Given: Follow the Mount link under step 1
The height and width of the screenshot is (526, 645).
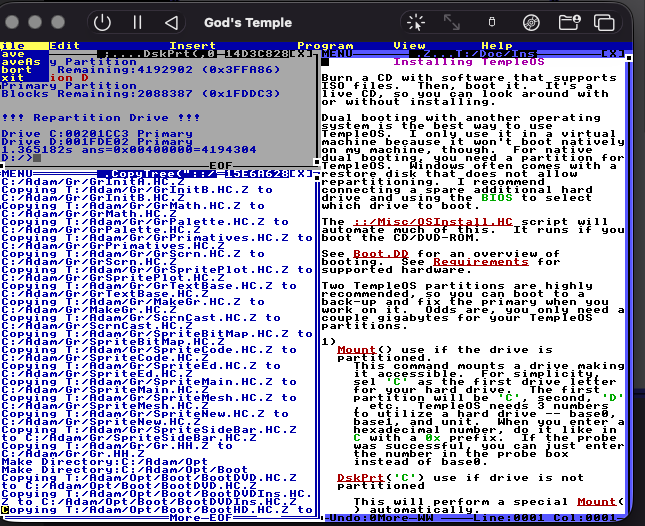Looking at the screenshot, I should pos(357,350).
